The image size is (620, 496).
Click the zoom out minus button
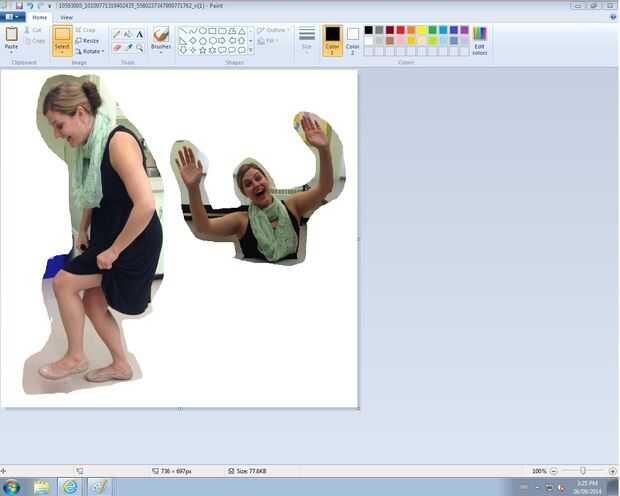point(554,471)
